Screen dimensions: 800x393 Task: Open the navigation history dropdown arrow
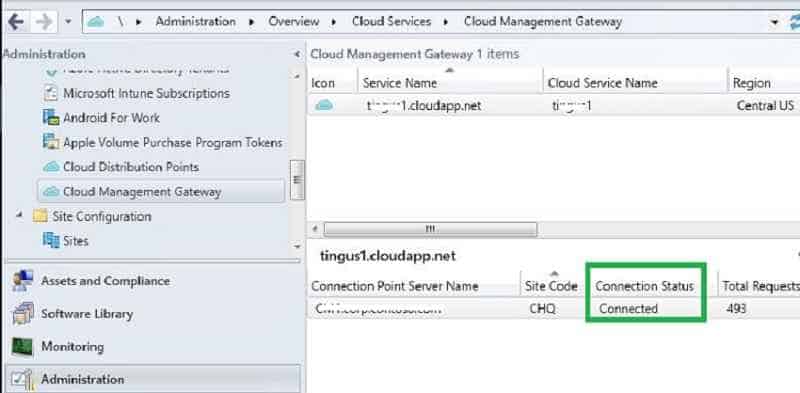(69, 22)
